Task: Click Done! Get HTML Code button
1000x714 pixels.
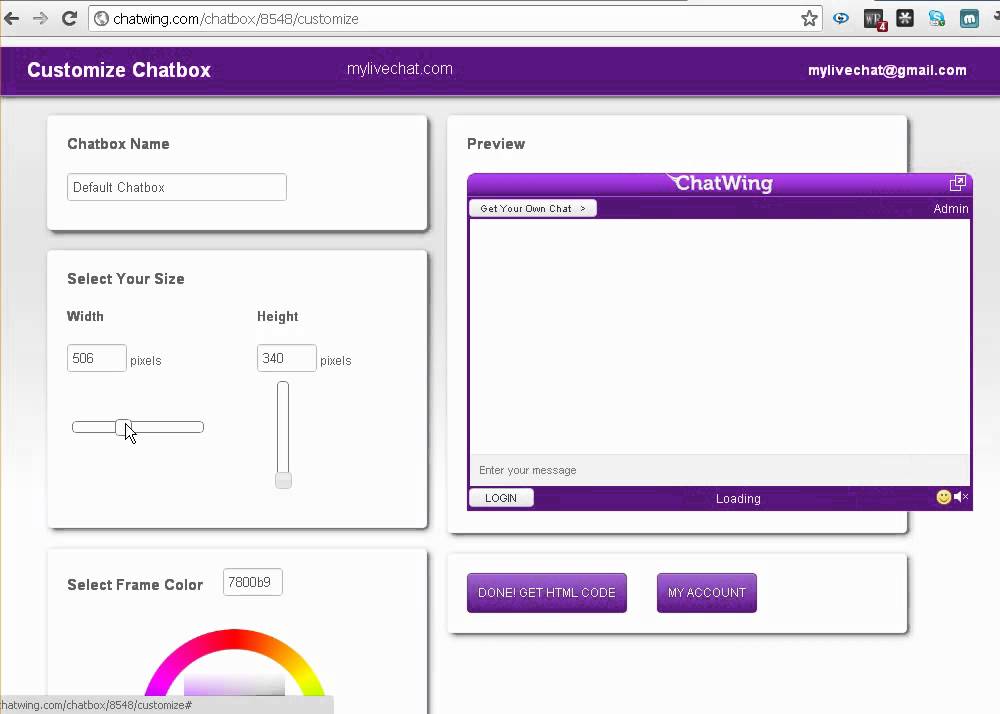Action: click(547, 593)
